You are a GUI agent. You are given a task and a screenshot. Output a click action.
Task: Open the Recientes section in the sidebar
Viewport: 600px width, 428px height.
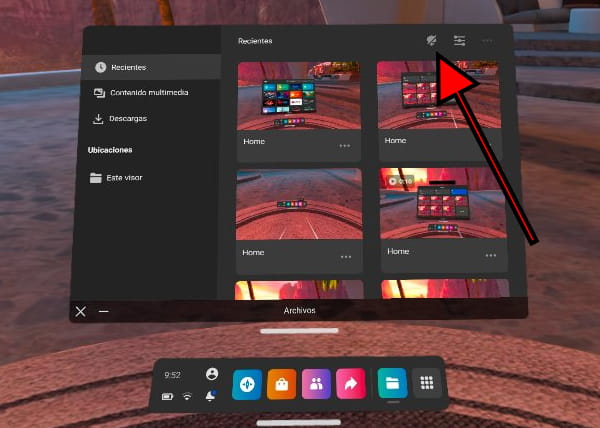click(151, 67)
